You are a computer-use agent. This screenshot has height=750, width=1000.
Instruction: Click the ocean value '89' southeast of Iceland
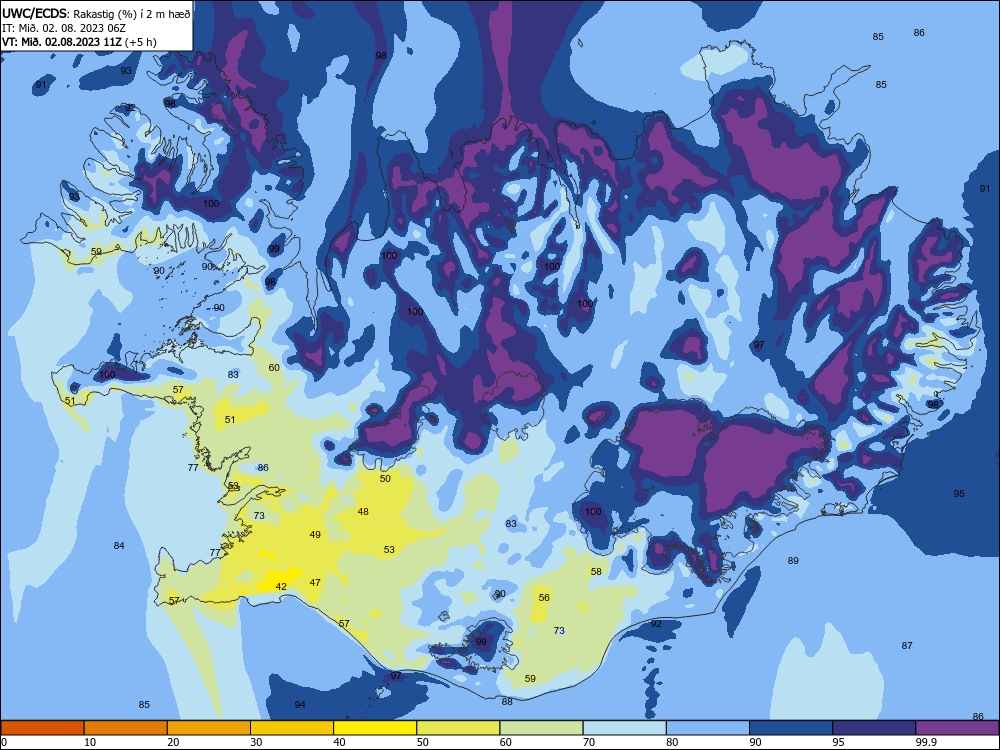pos(793,561)
